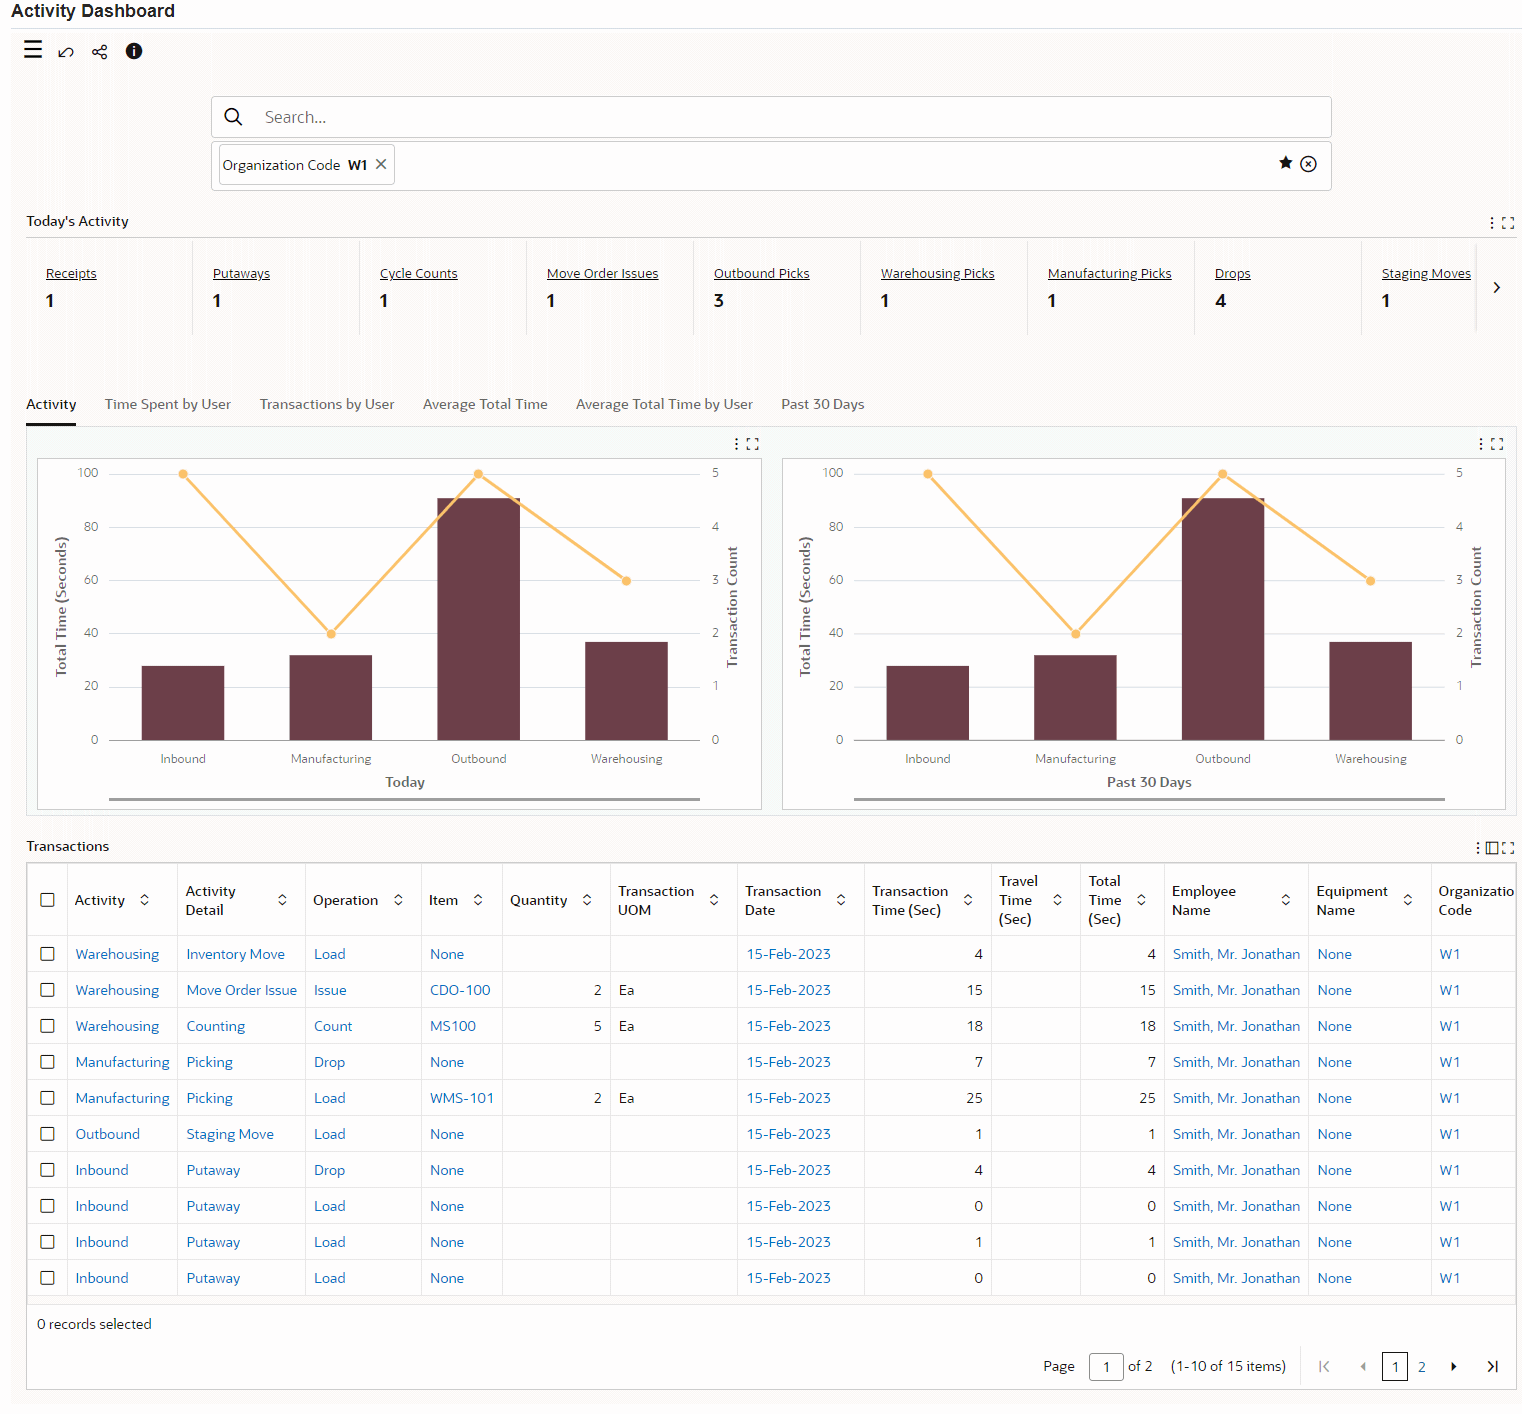Click the search magnifier icon
This screenshot has width=1522, height=1414.
pyautogui.click(x=233, y=117)
